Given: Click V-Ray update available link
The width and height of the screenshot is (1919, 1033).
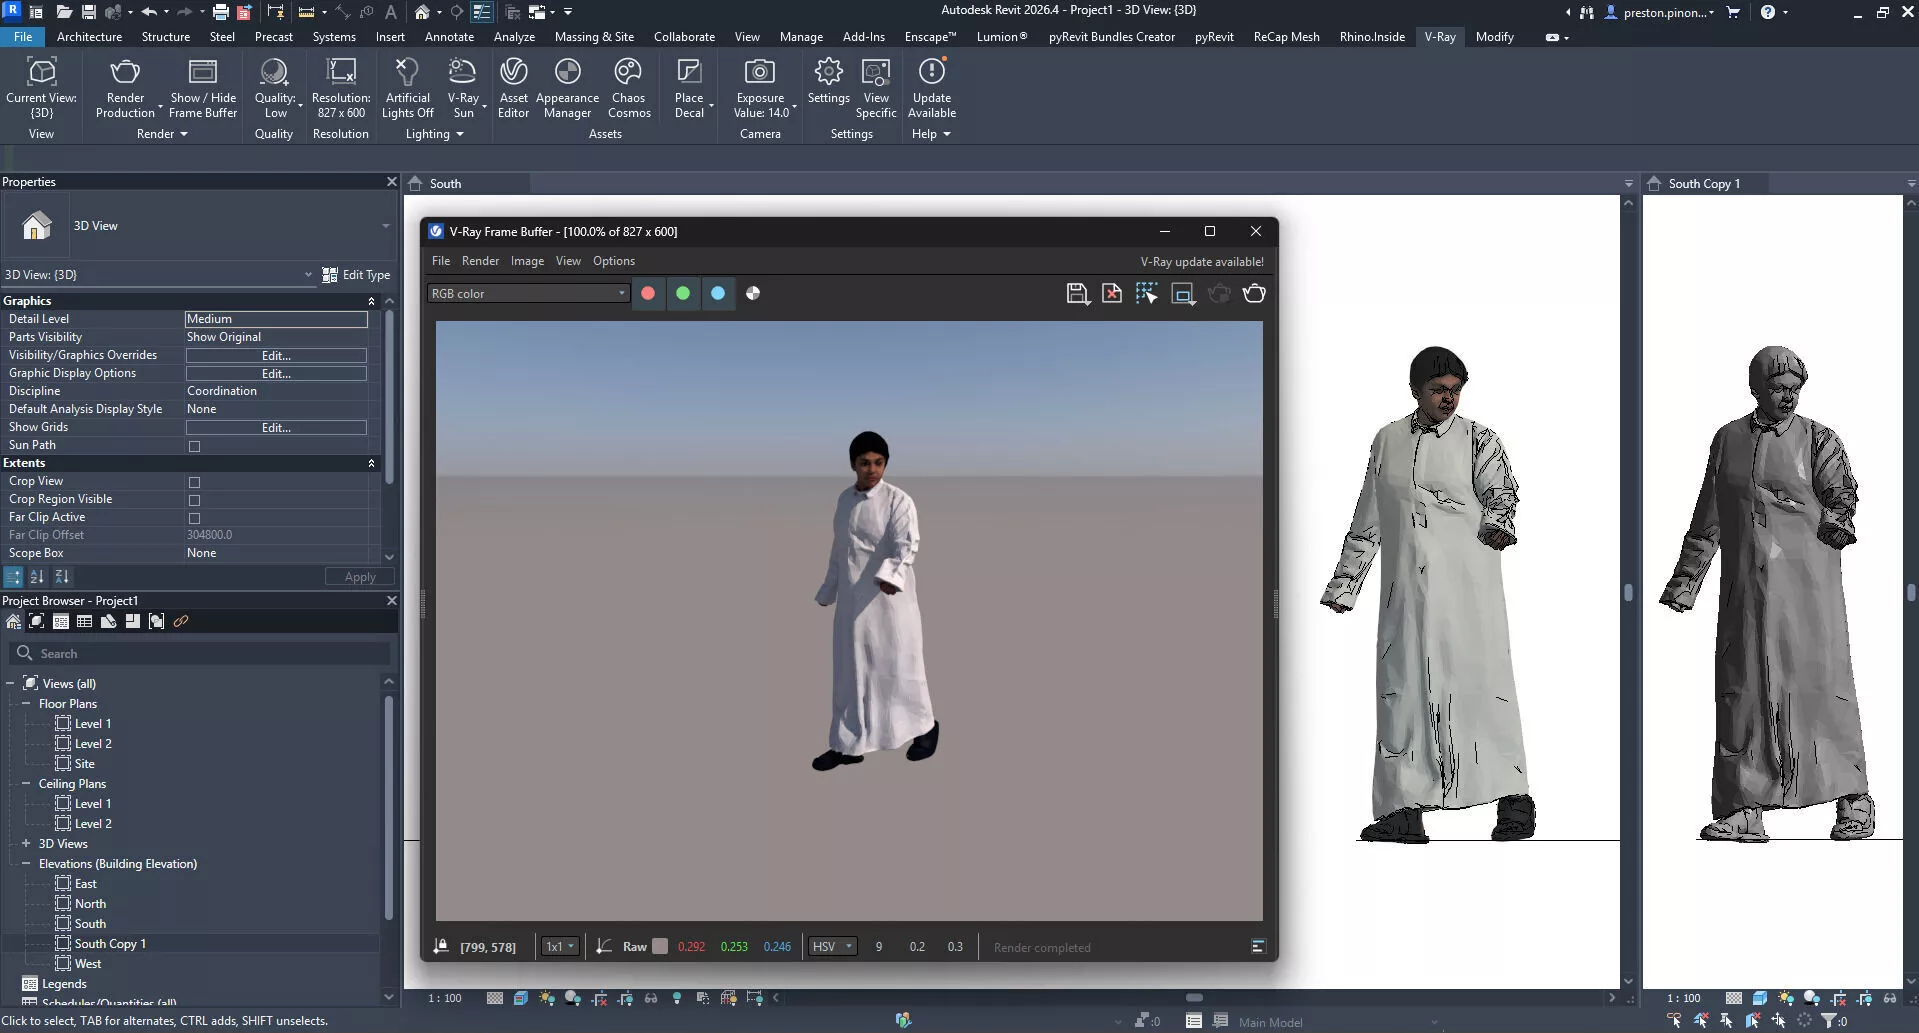Looking at the screenshot, I should point(1202,262).
